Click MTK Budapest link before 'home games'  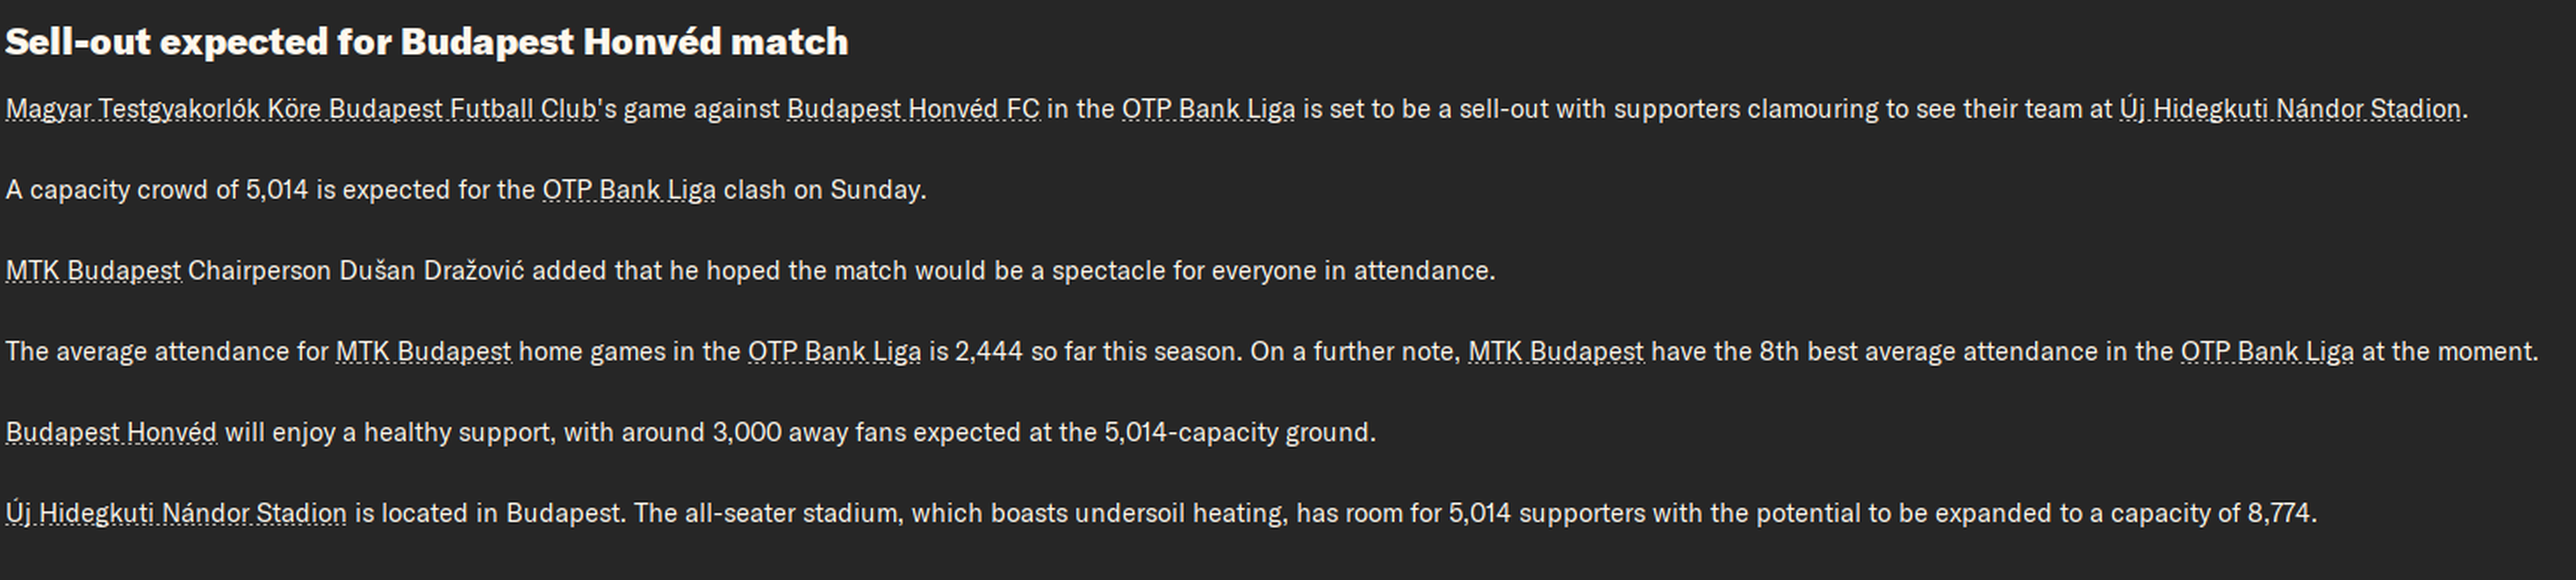coord(423,352)
